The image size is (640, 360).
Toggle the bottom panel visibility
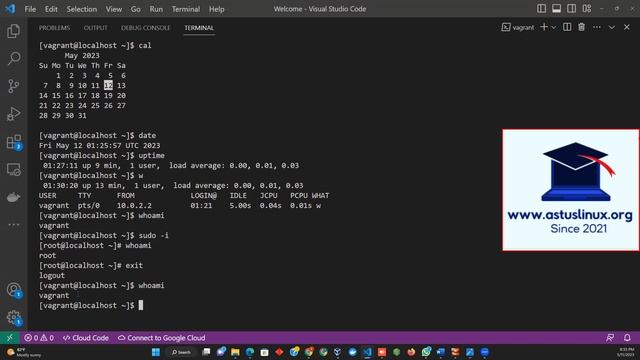tap(556, 9)
